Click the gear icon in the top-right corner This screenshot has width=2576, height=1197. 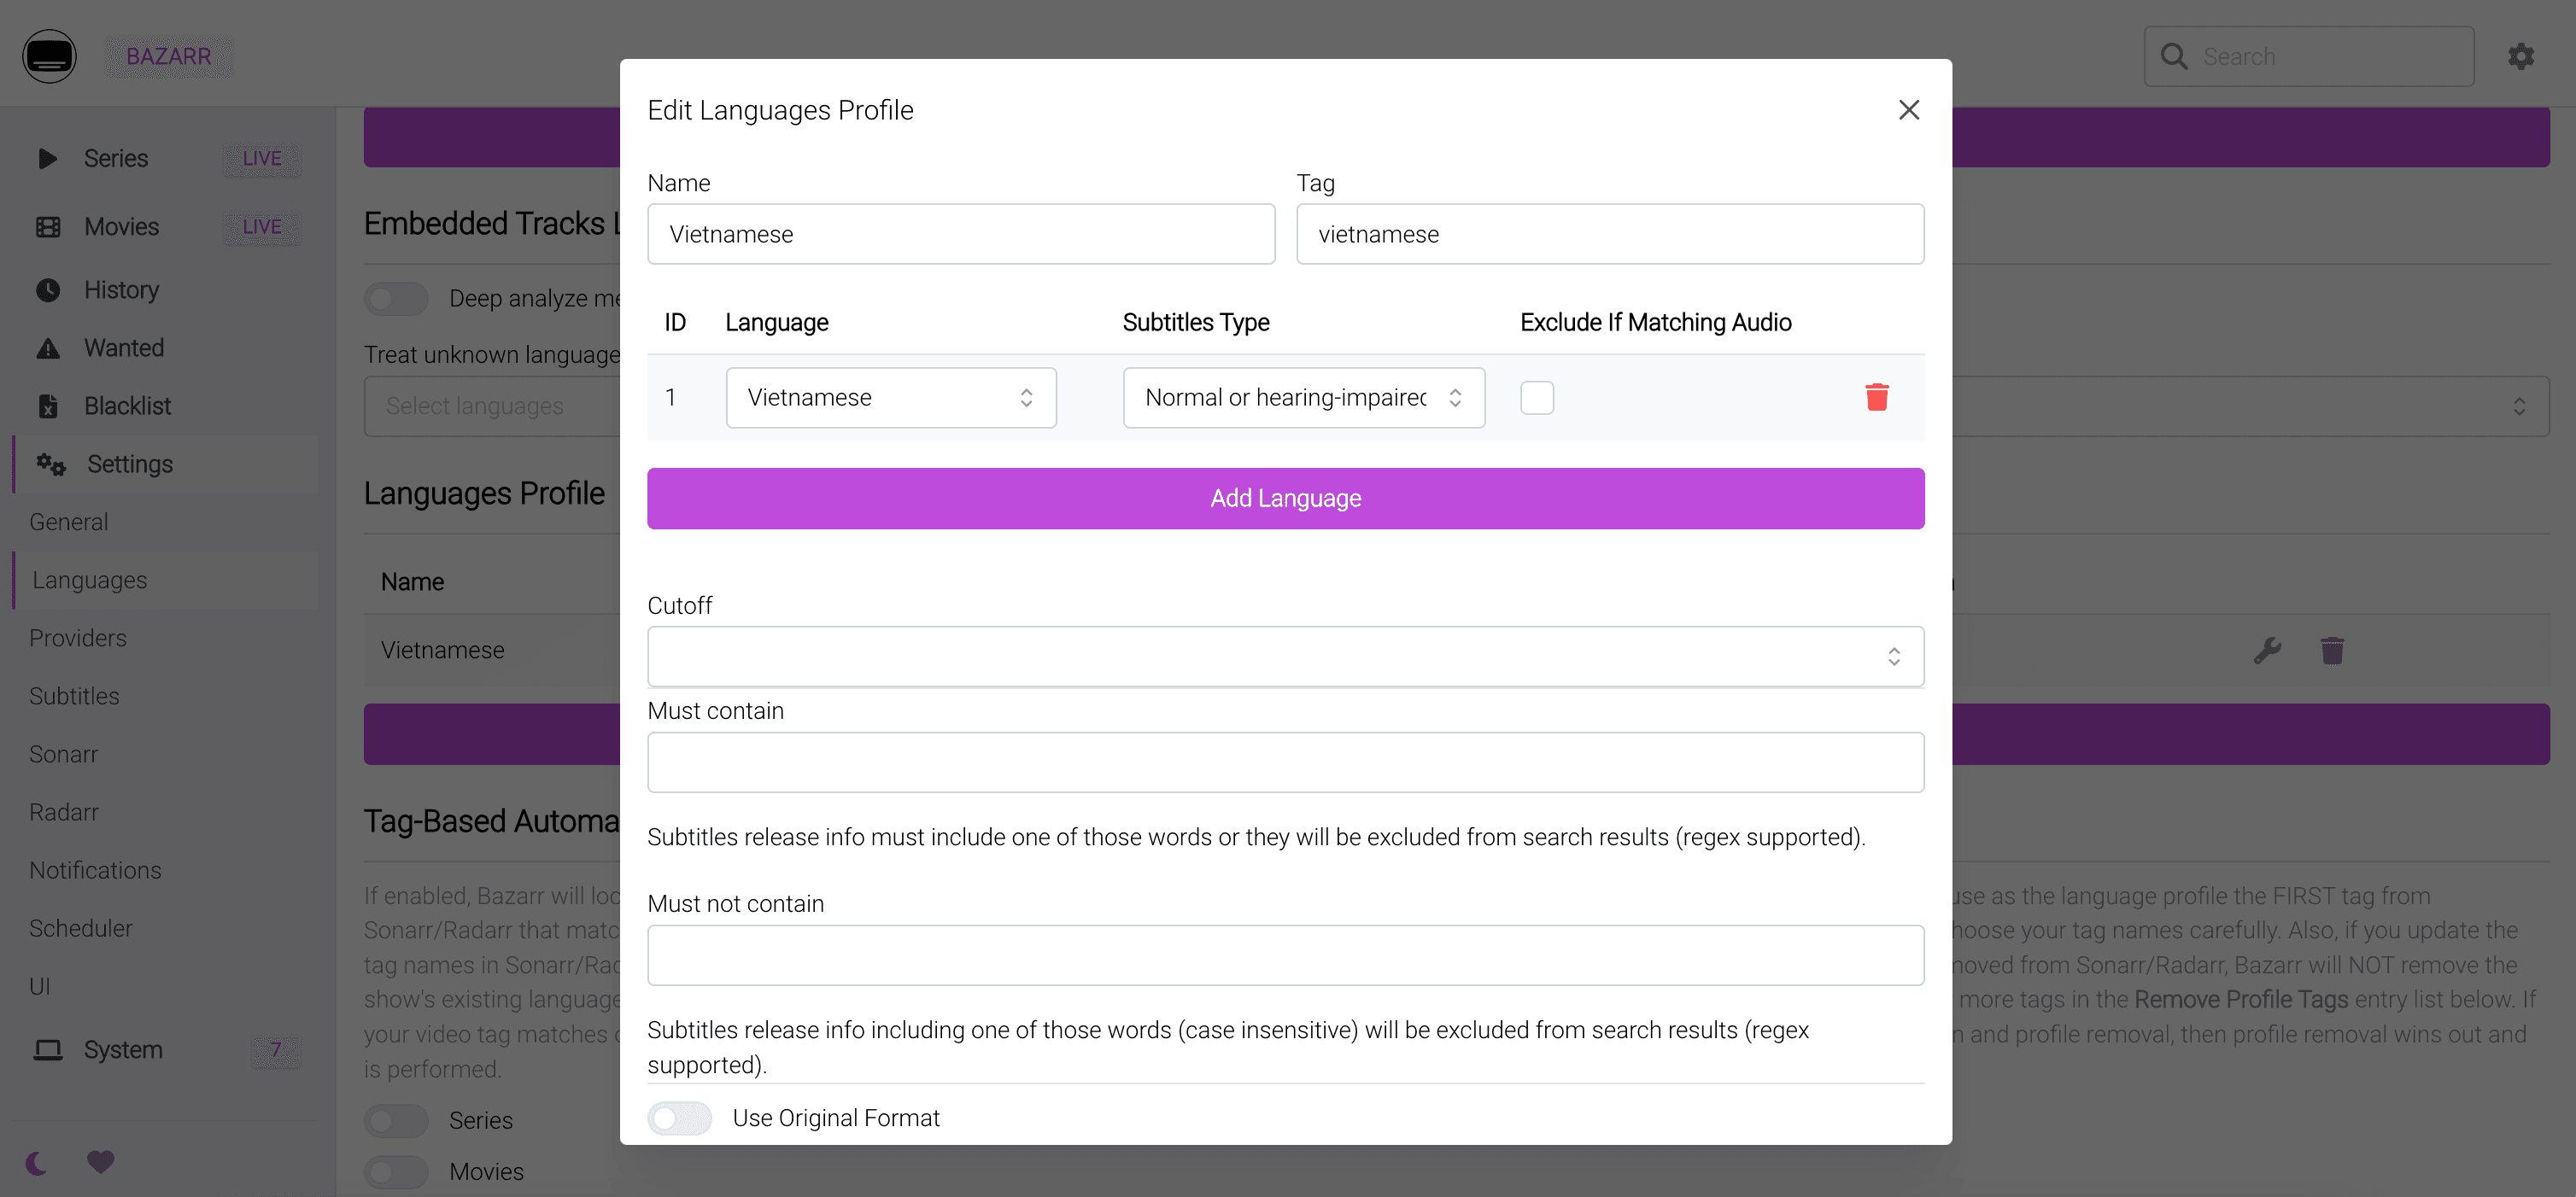2521,56
